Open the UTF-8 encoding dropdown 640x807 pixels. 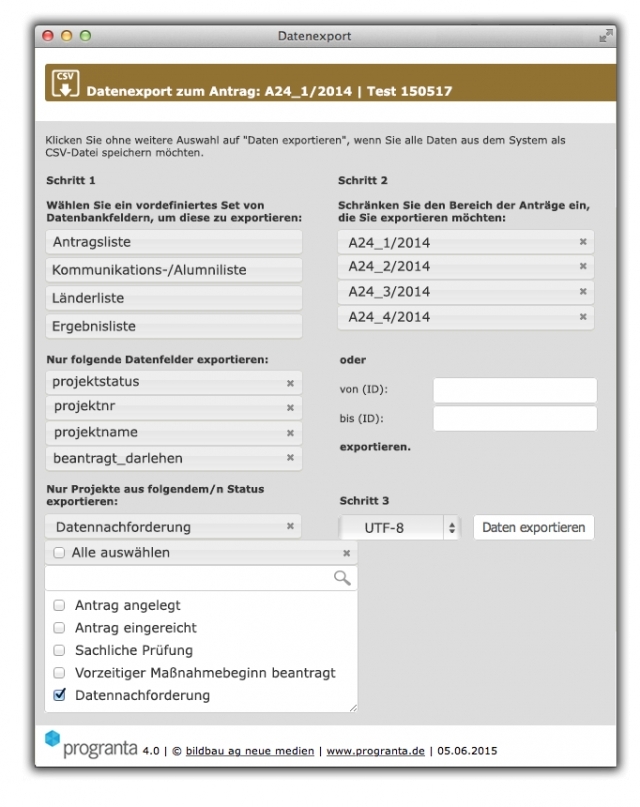click(400, 527)
